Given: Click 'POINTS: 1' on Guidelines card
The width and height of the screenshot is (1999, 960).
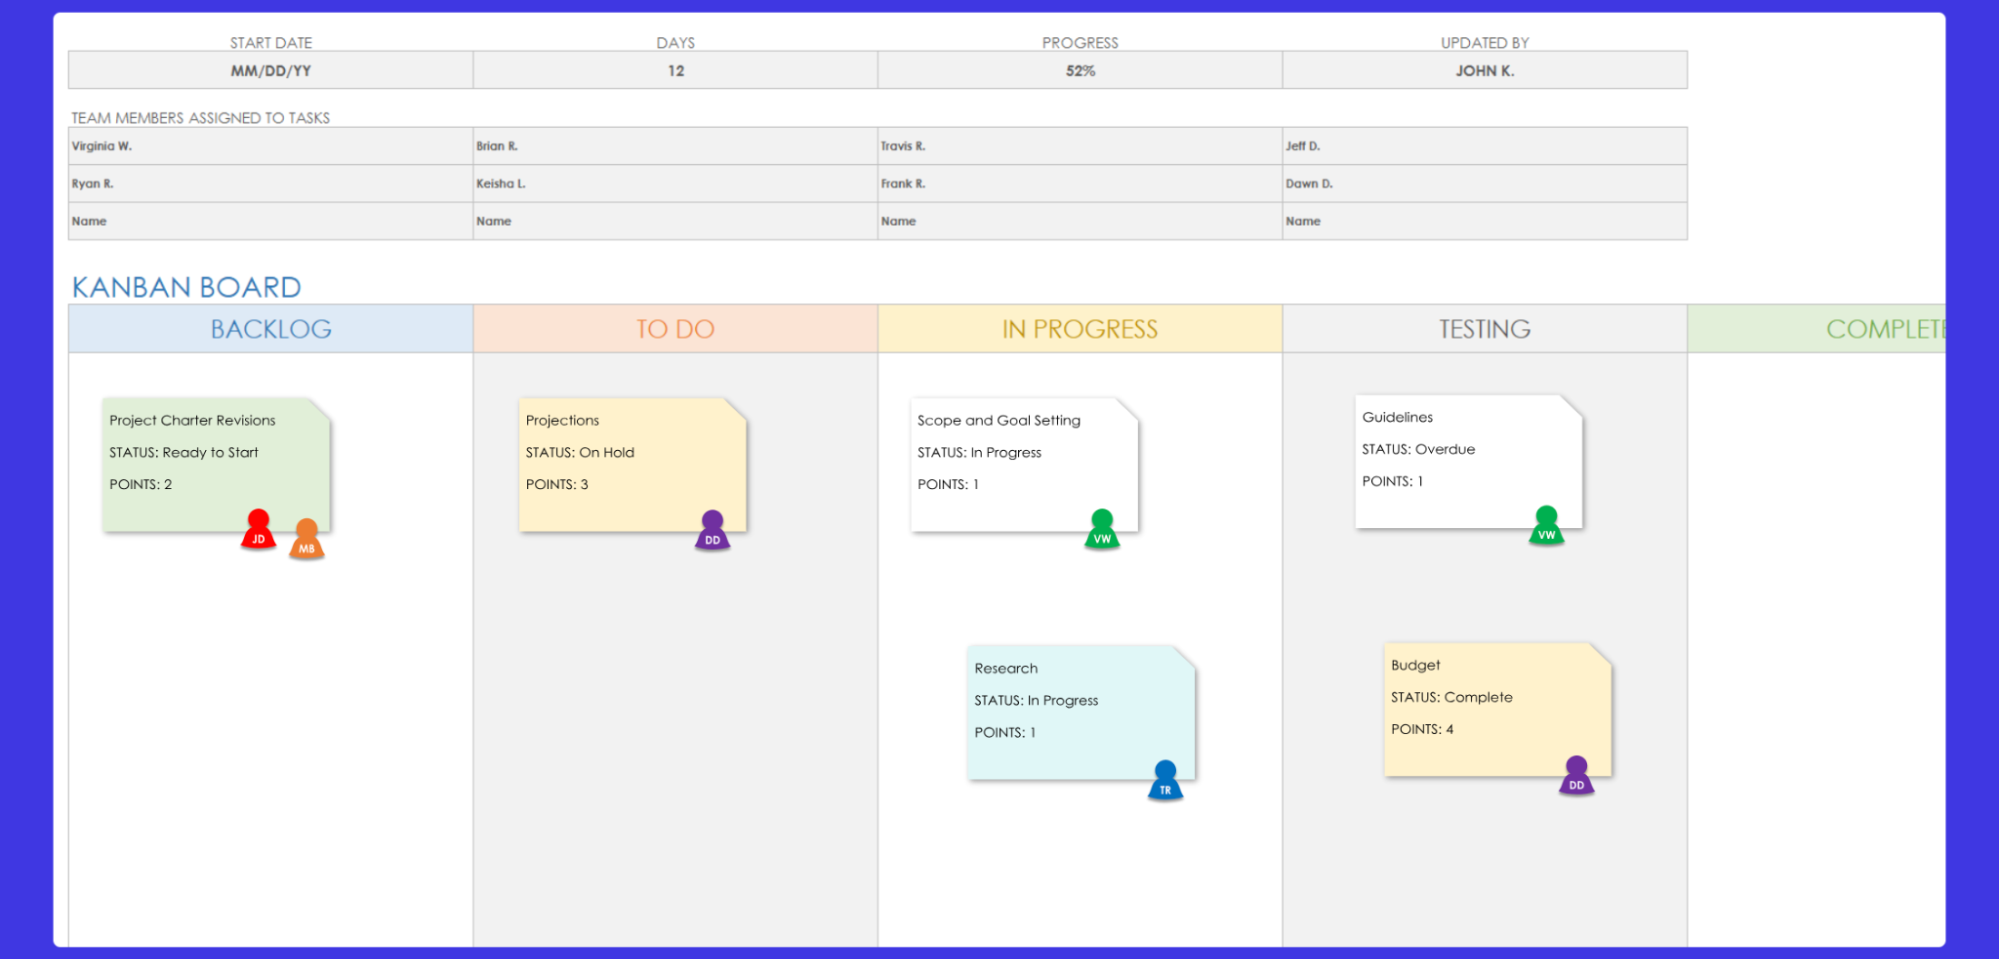Looking at the screenshot, I should pos(1392,481).
